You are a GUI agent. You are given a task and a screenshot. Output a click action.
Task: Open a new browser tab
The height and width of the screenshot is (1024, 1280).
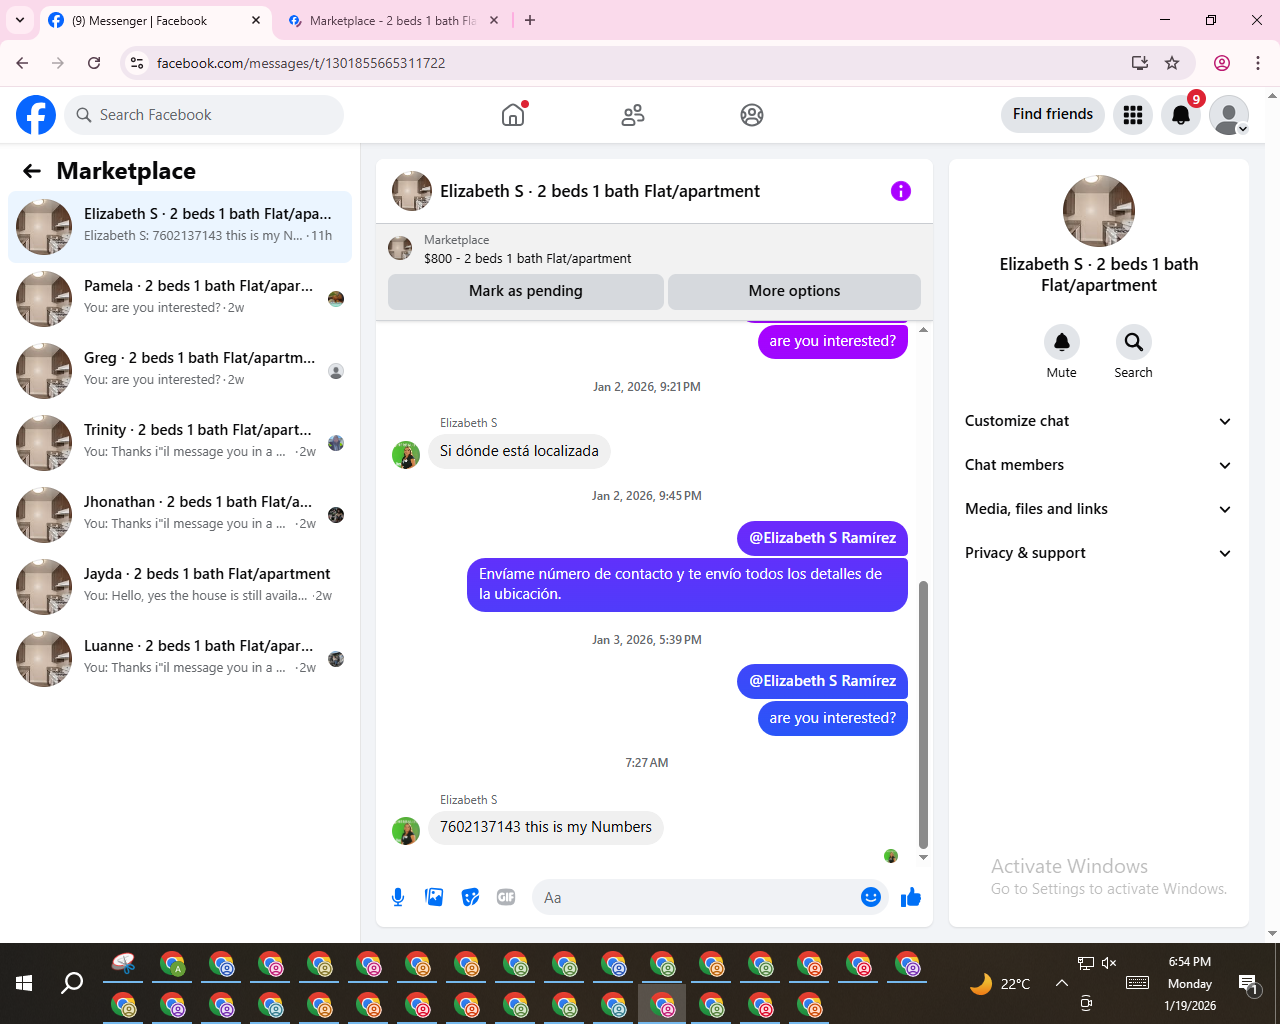530,20
